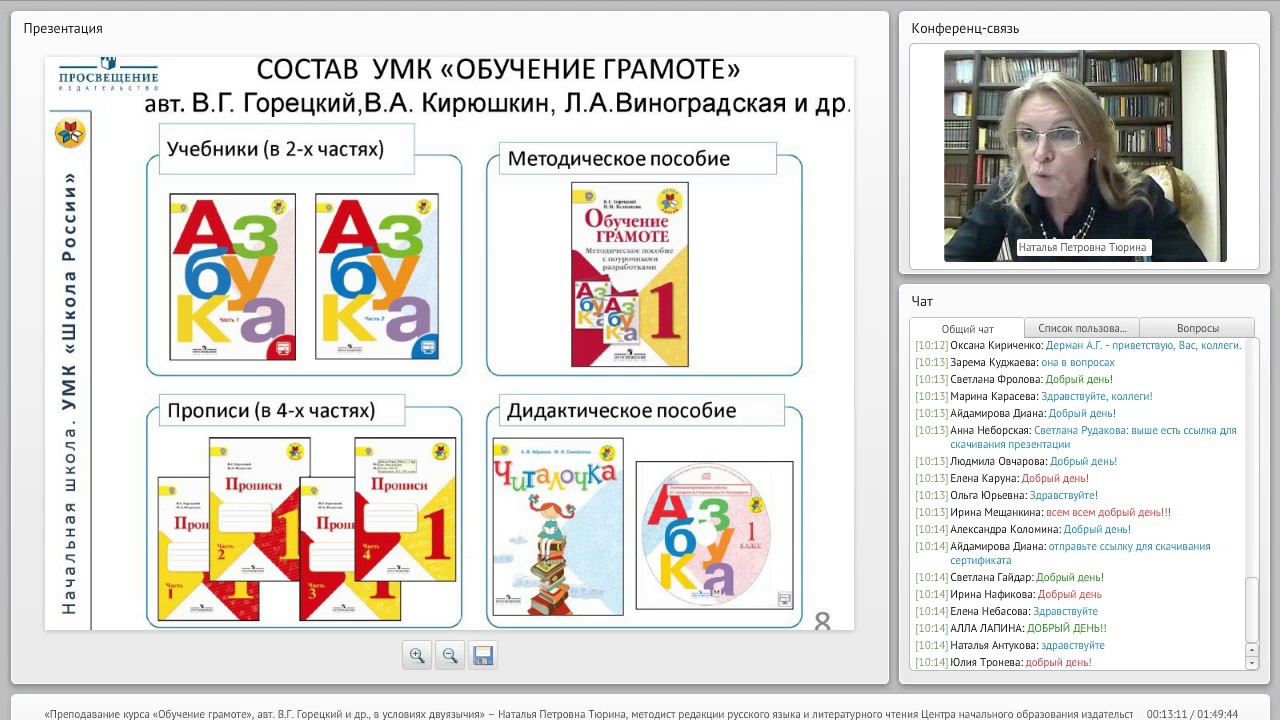This screenshot has width=1280, height=720.
Task: Click АЛЛА ЛАПИНА's chat message
Action: [1010, 628]
